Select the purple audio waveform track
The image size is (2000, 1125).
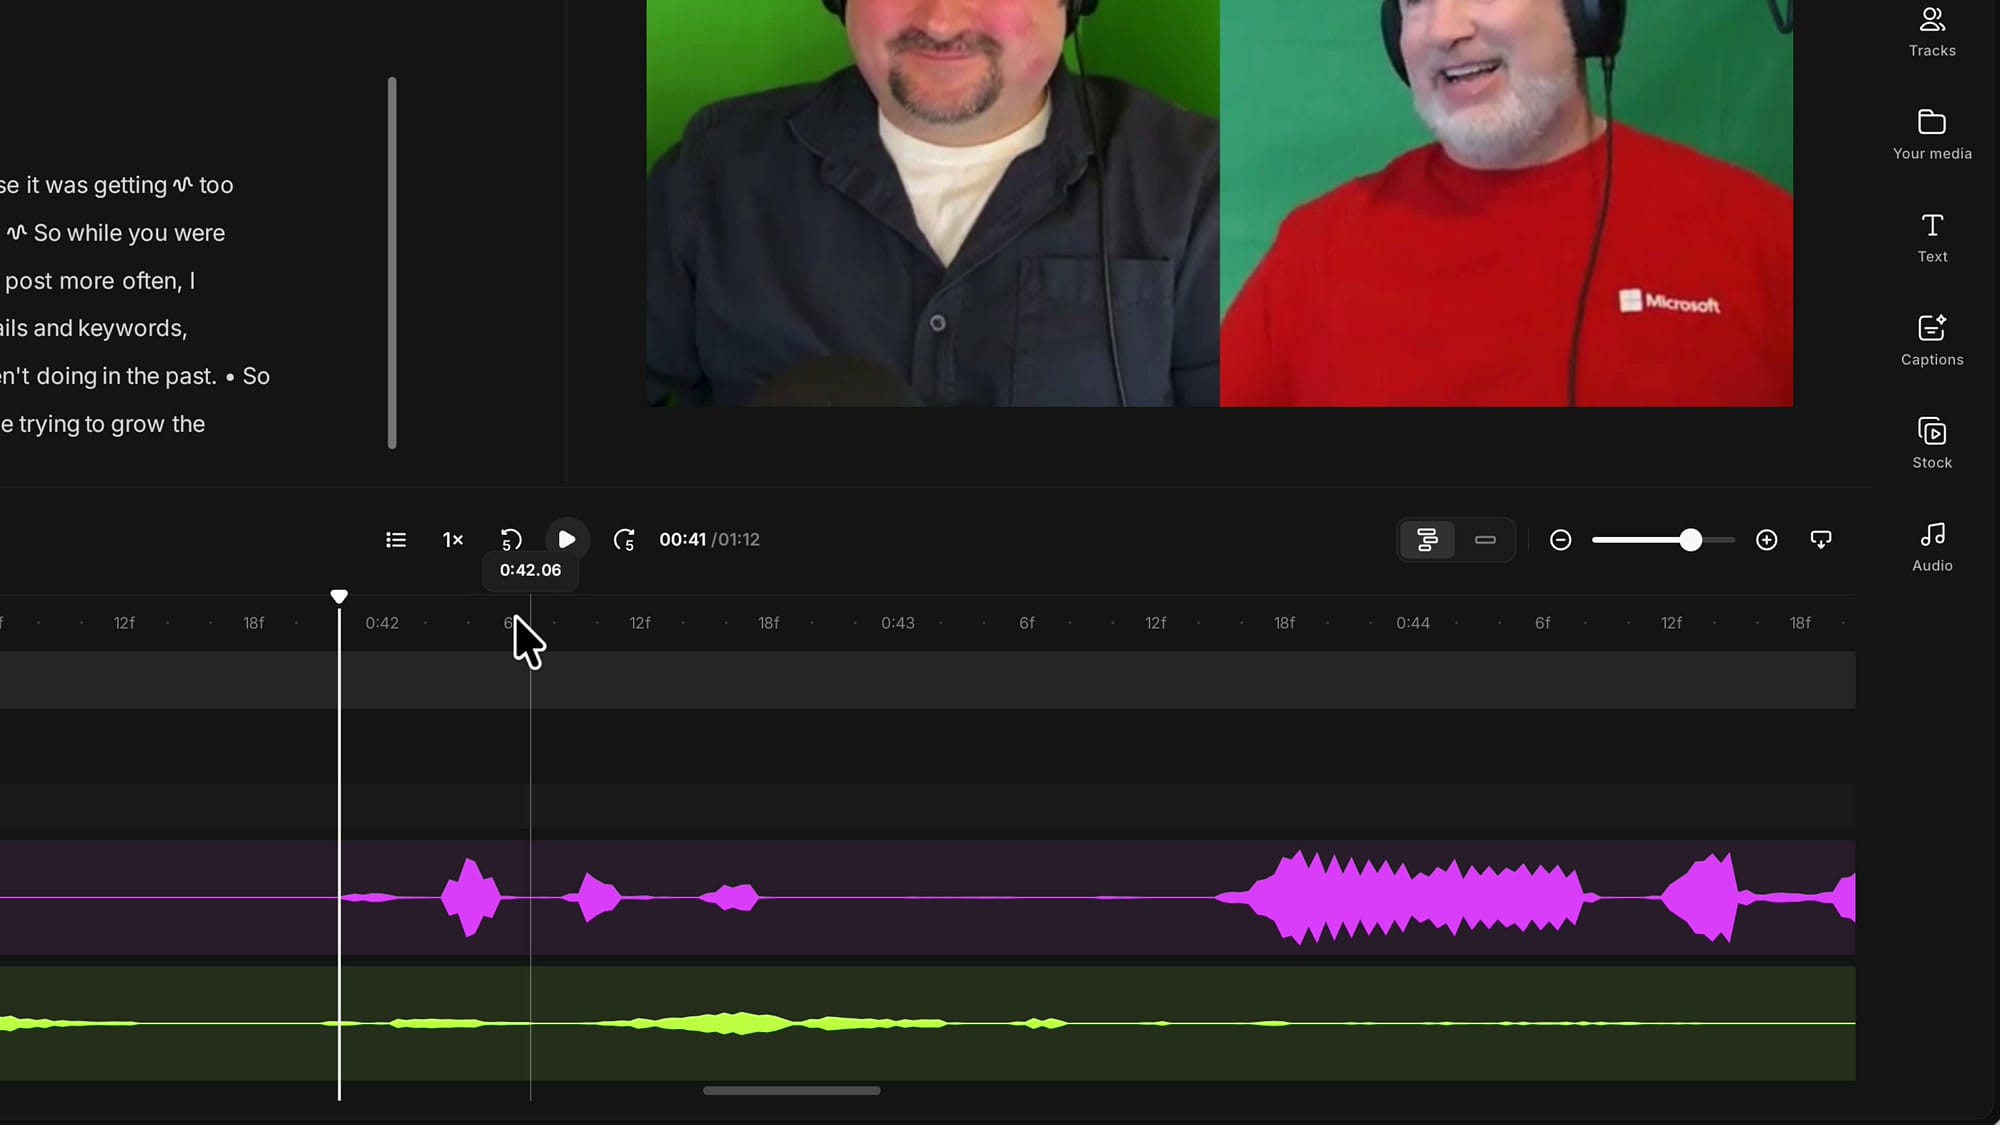pyautogui.click(x=928, y=897)
